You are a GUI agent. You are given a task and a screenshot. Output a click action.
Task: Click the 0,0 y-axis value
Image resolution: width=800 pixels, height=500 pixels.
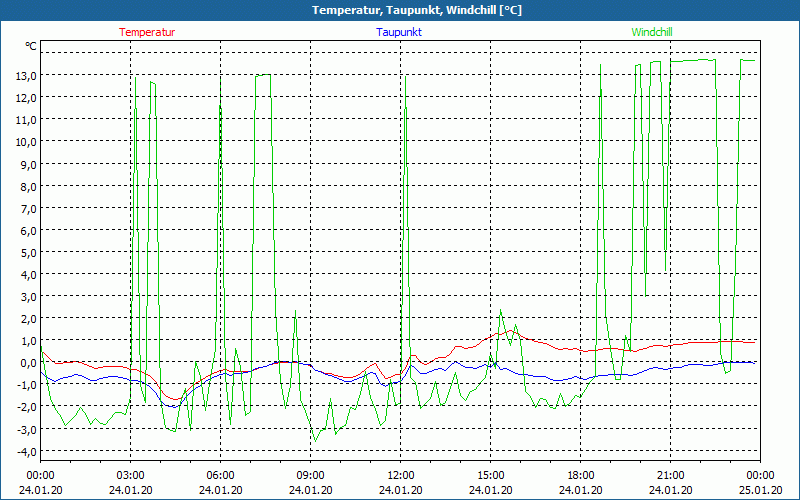tap(29, 363)
